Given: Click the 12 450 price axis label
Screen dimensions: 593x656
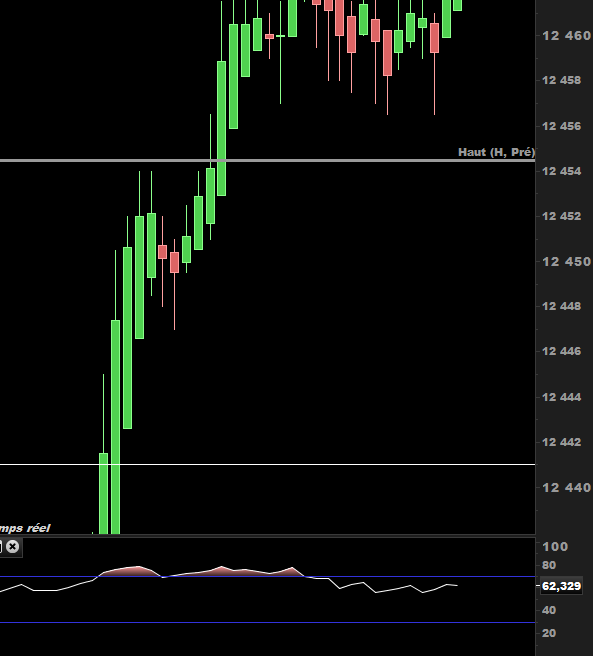Looking at the screenshot, I should pos(567,261).
